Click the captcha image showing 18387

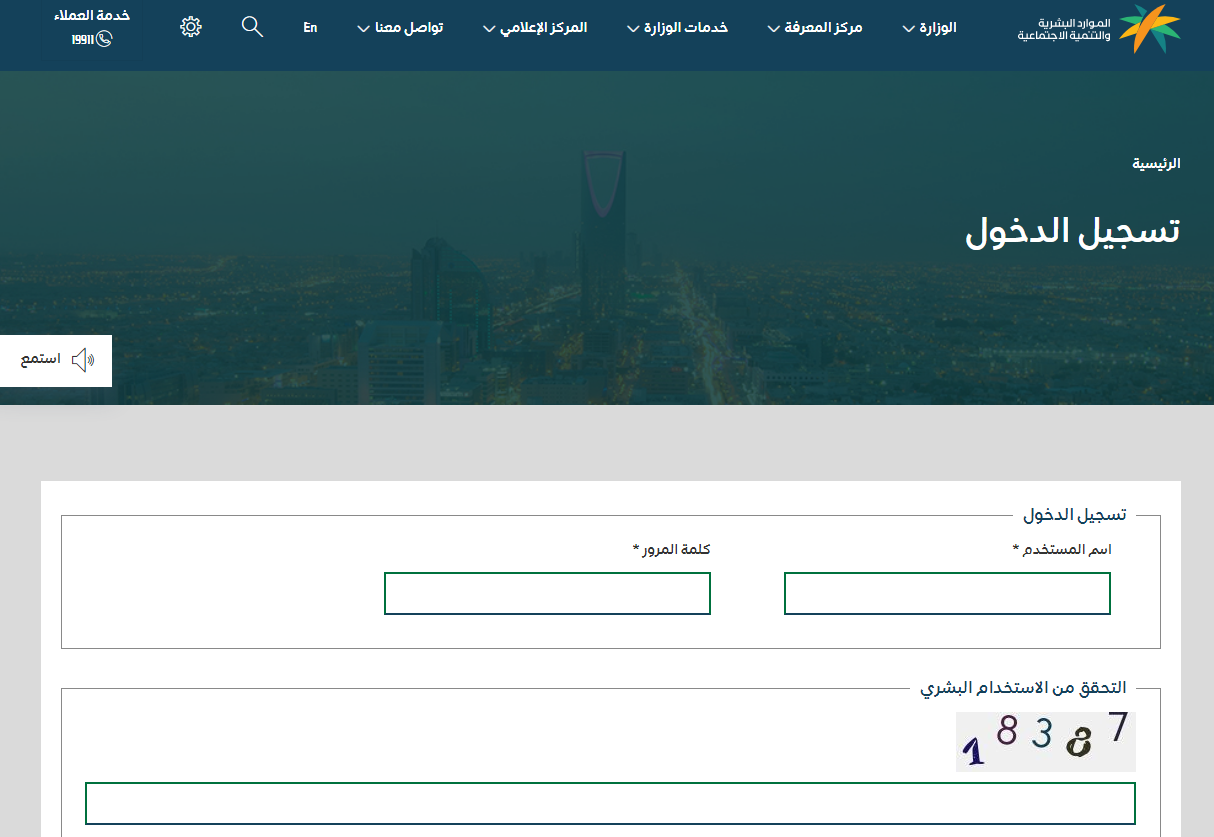pyautogui.click(x=1045, y=742)
